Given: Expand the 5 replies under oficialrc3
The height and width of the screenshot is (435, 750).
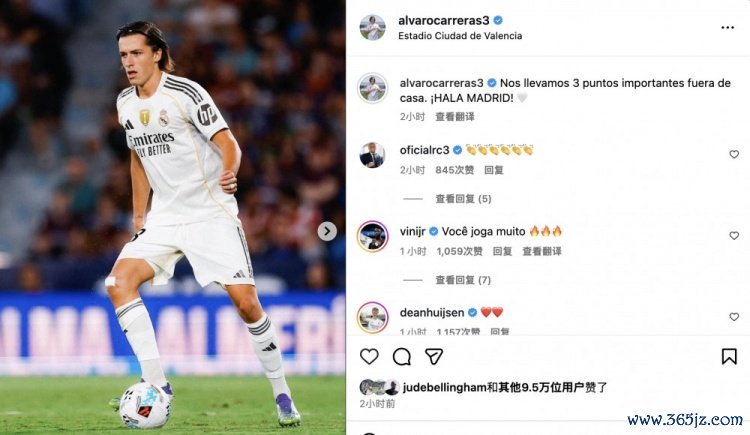Looking at the screenshot, I should (x=463, y=199).
